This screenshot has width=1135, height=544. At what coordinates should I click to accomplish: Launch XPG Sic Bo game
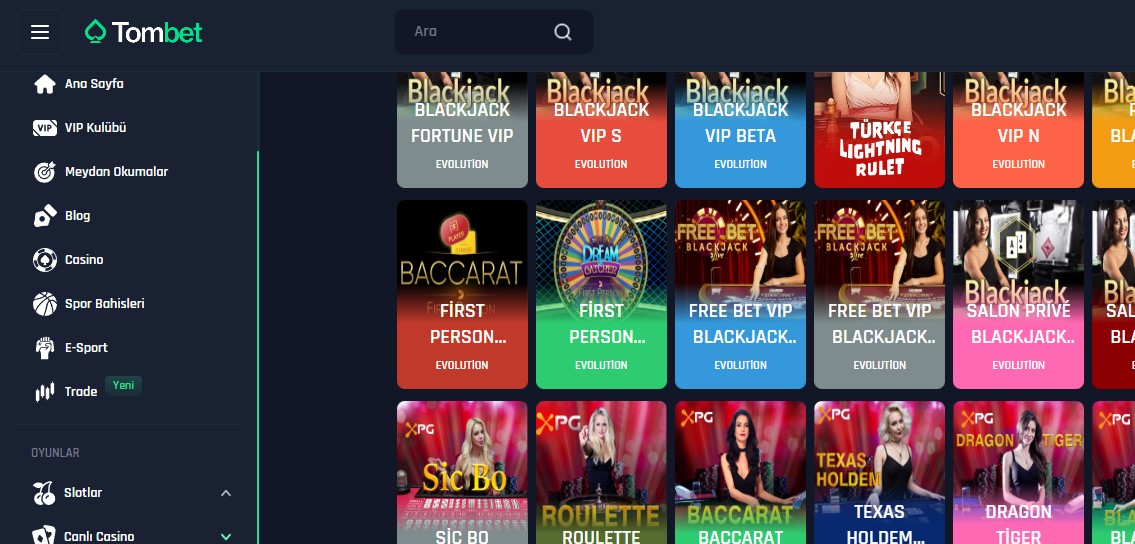coord(463,472)
